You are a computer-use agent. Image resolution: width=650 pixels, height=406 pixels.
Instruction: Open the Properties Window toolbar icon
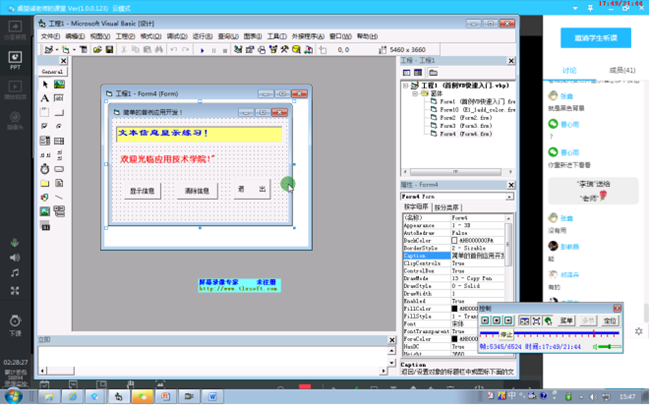250,50
